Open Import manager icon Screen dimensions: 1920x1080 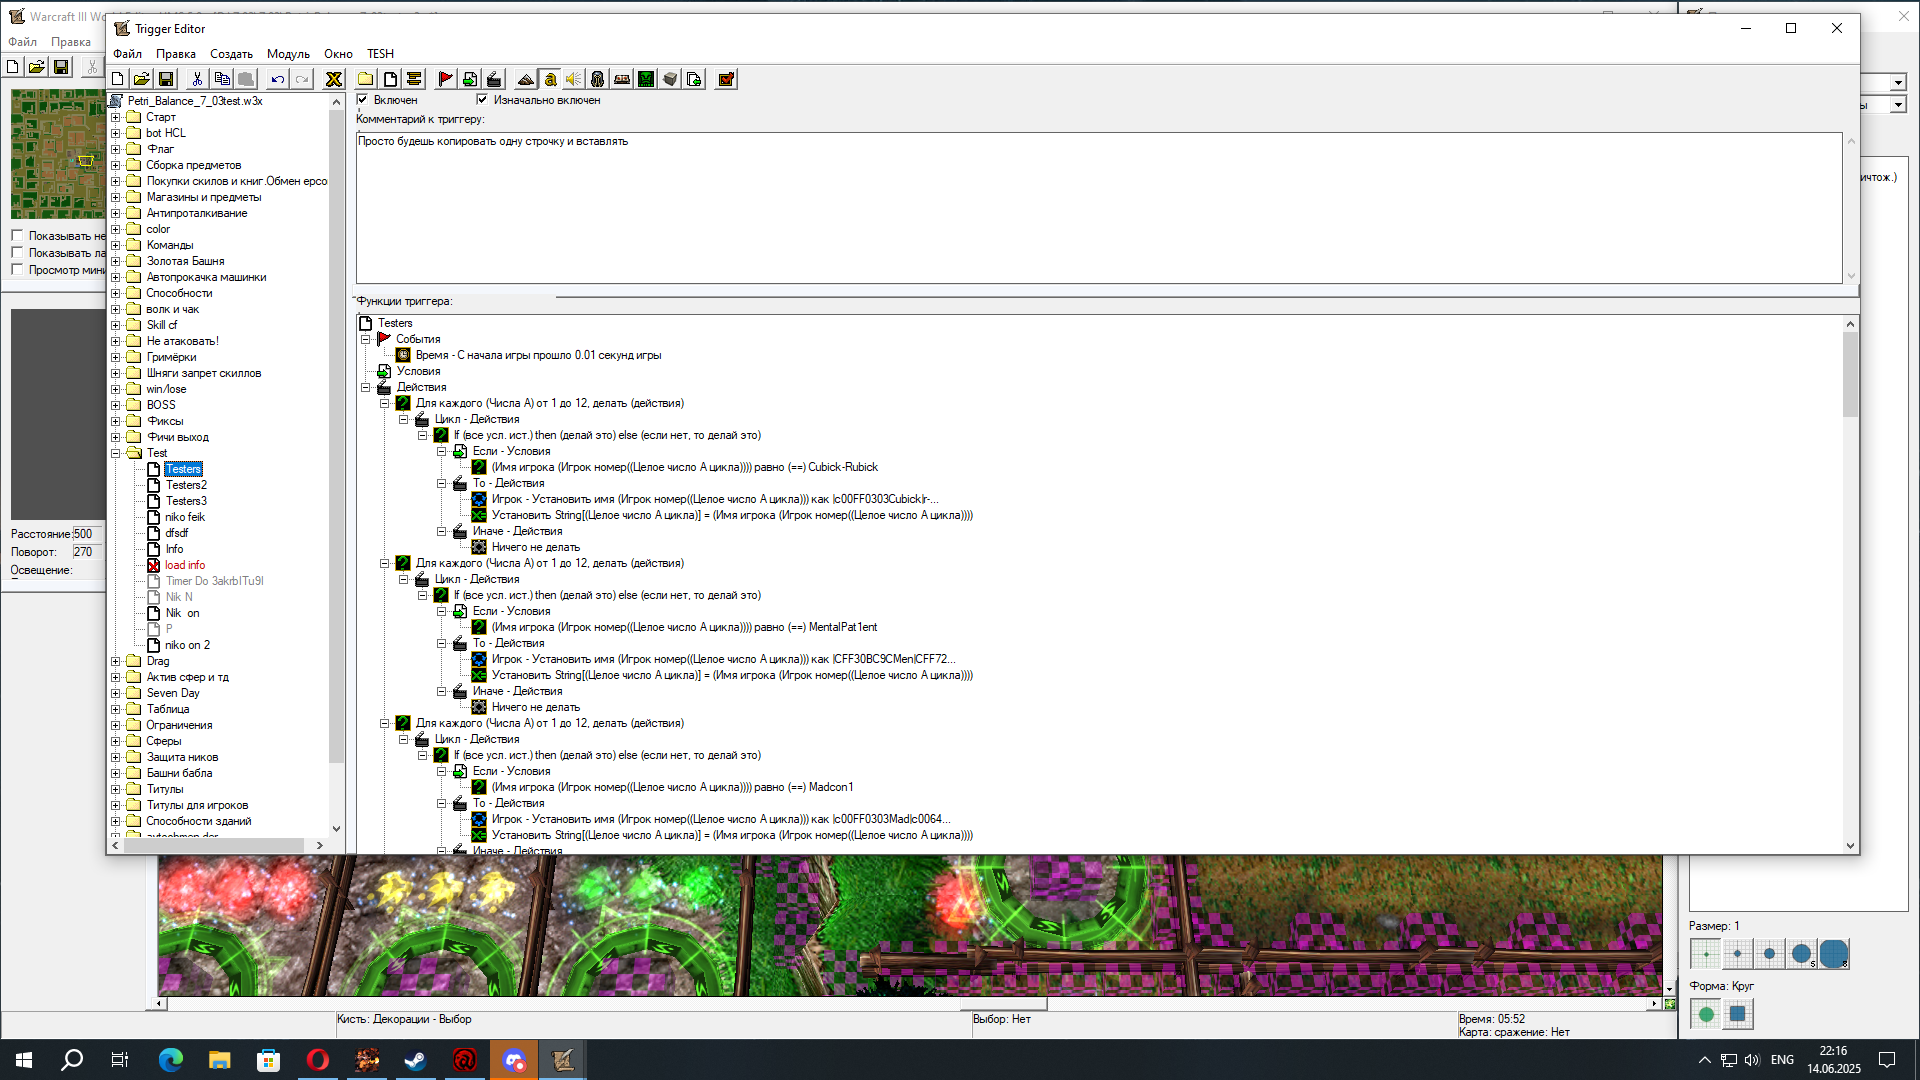(x=694, y=79)
